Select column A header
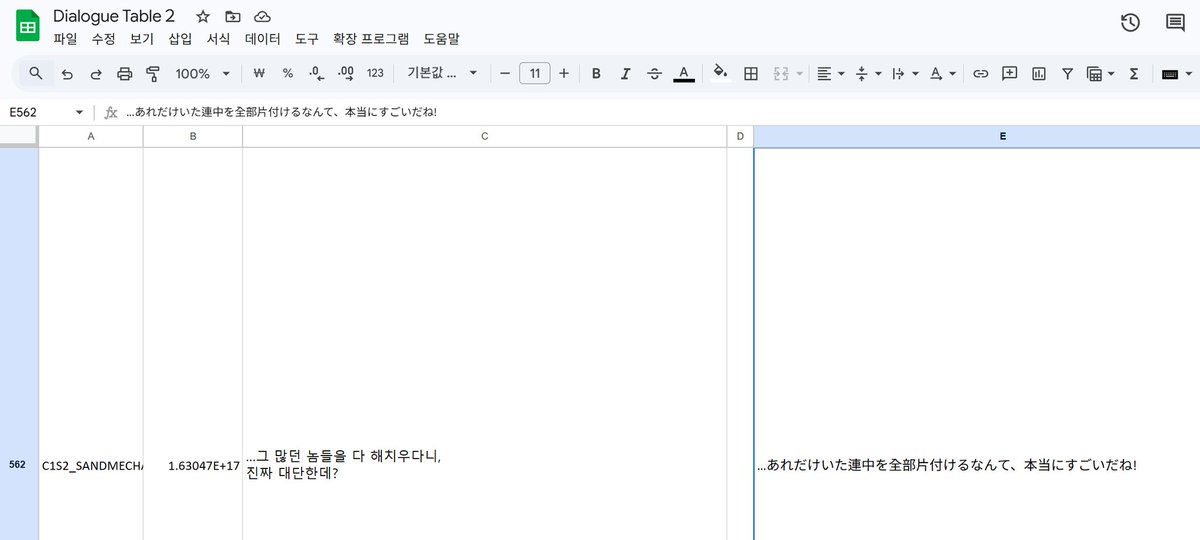 click(91, 136)
